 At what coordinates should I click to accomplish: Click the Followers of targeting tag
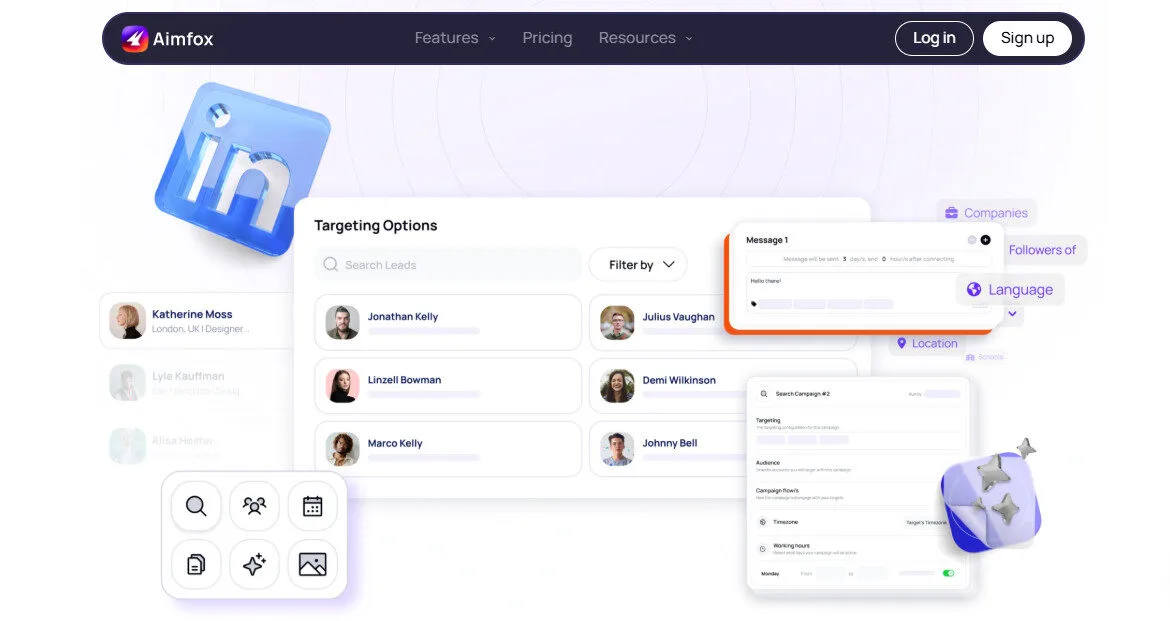[1044, 249]
